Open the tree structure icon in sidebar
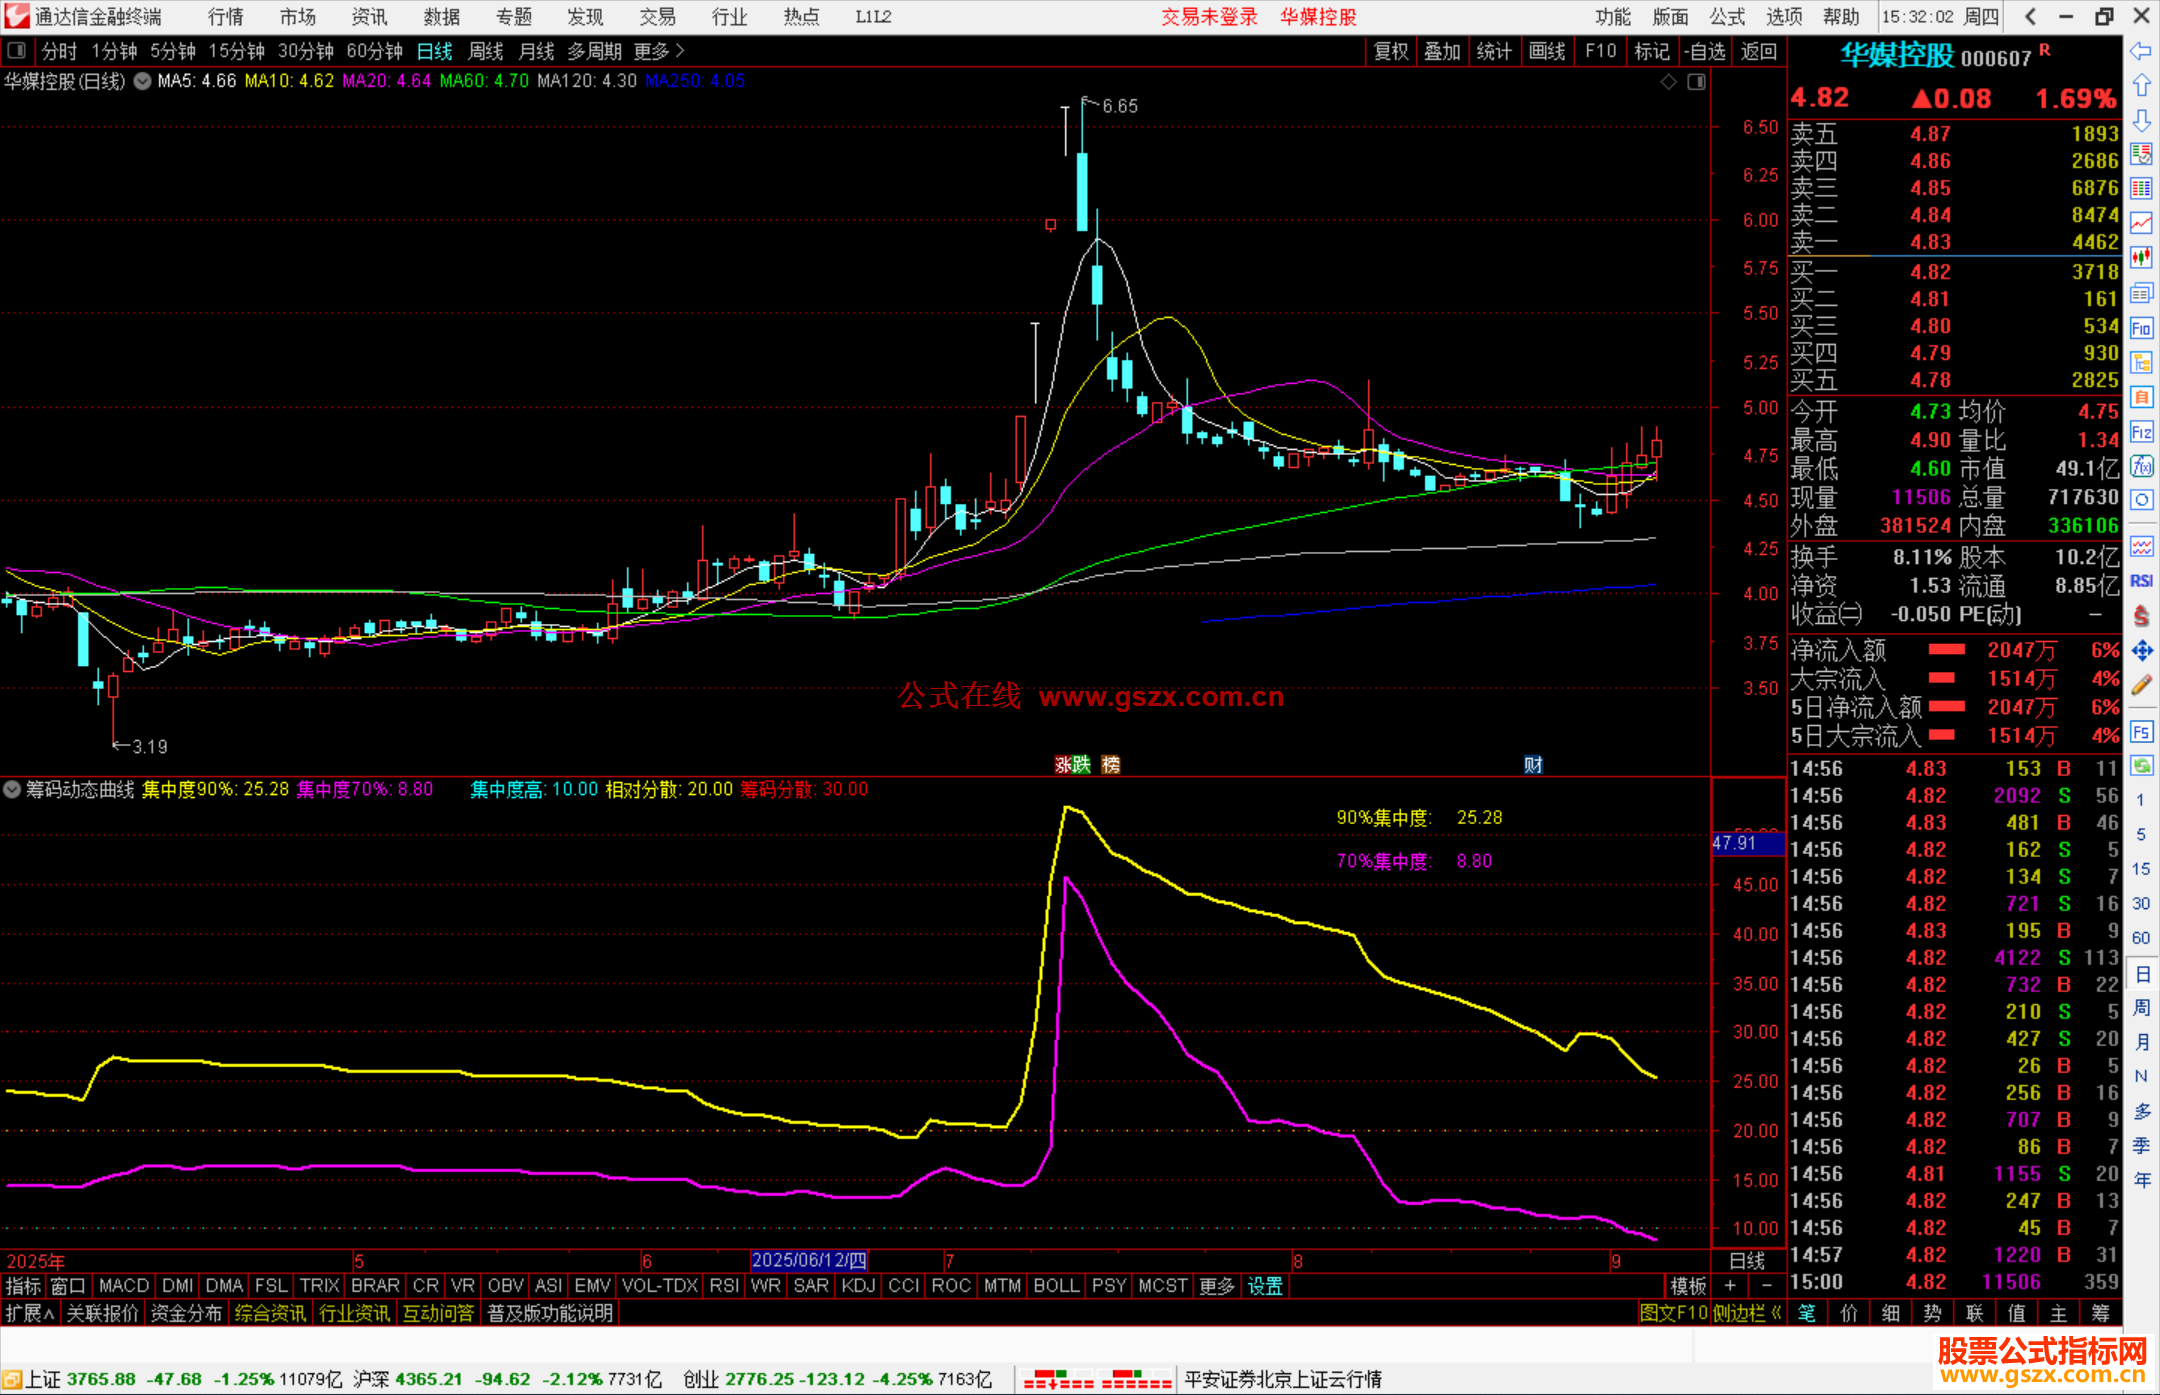2160x1395 pixels. 2141,362
